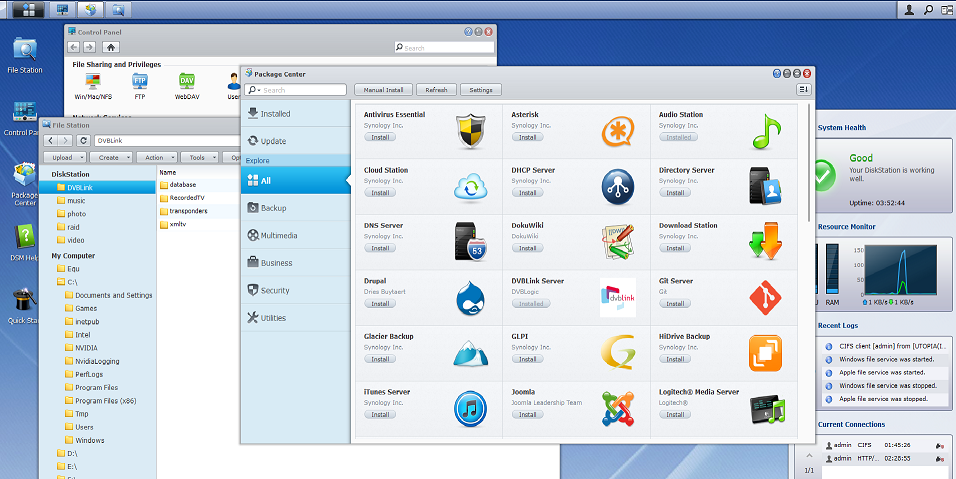Select the Backup category
Viewport: 956px width, 479px height.
click(x=296, y=208)
